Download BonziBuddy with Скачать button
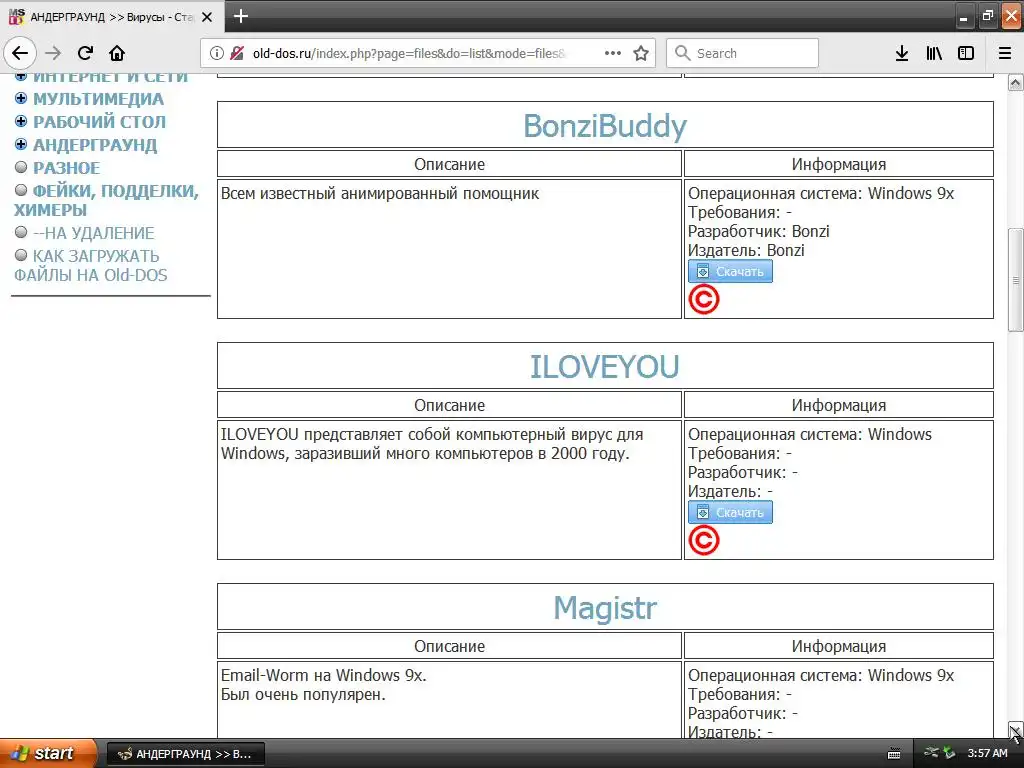Screen dimensions: 1024x768 pyautogui.click(x=730, y=271)
